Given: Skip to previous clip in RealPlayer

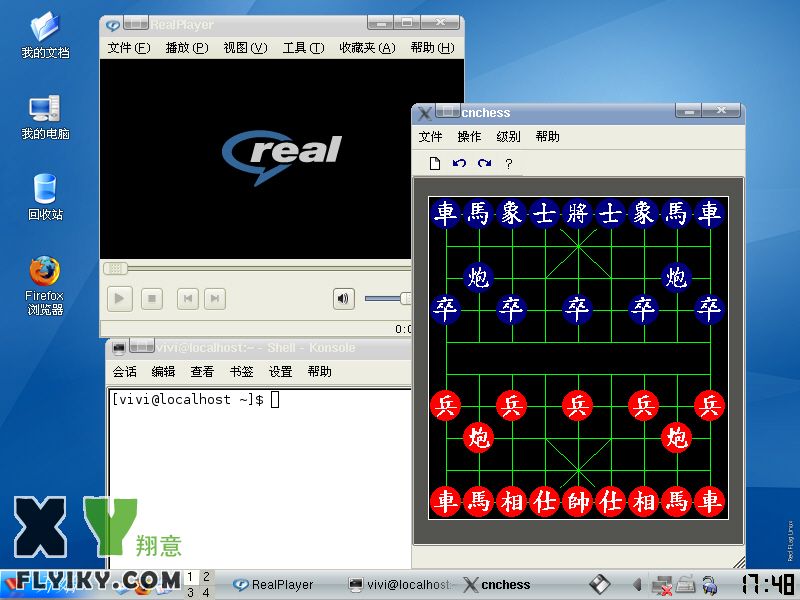Looking at the screenshot, I should [x=188, y=298].
